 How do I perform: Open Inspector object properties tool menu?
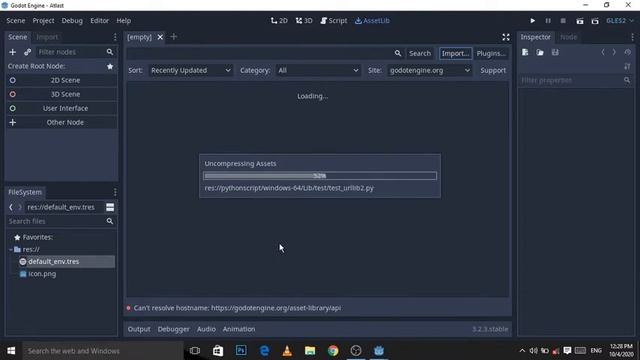coord(627,66)
